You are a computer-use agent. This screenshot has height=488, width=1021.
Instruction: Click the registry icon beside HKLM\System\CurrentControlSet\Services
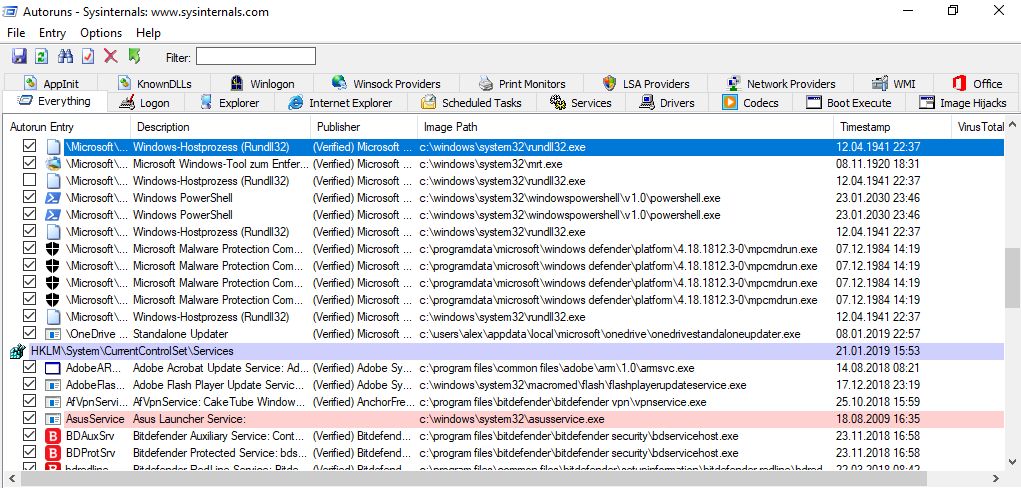(x=18, y=351)
